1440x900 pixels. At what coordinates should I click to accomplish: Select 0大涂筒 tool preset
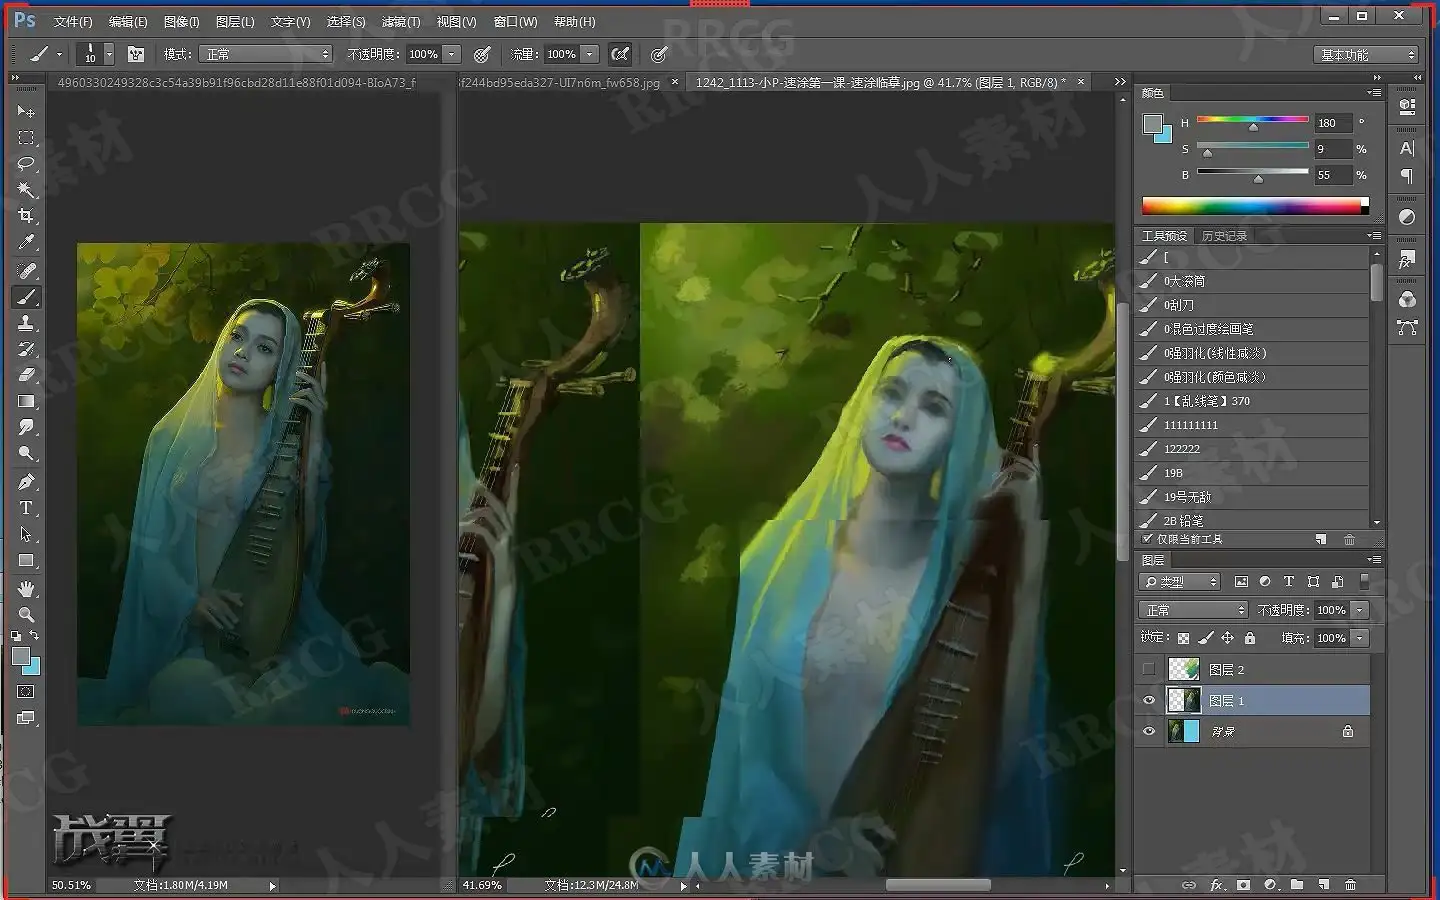tap(1252, 281)
